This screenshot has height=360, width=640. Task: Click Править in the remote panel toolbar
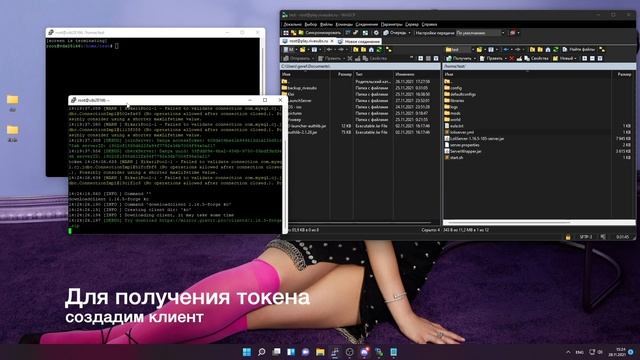click(x=491, y=58)
